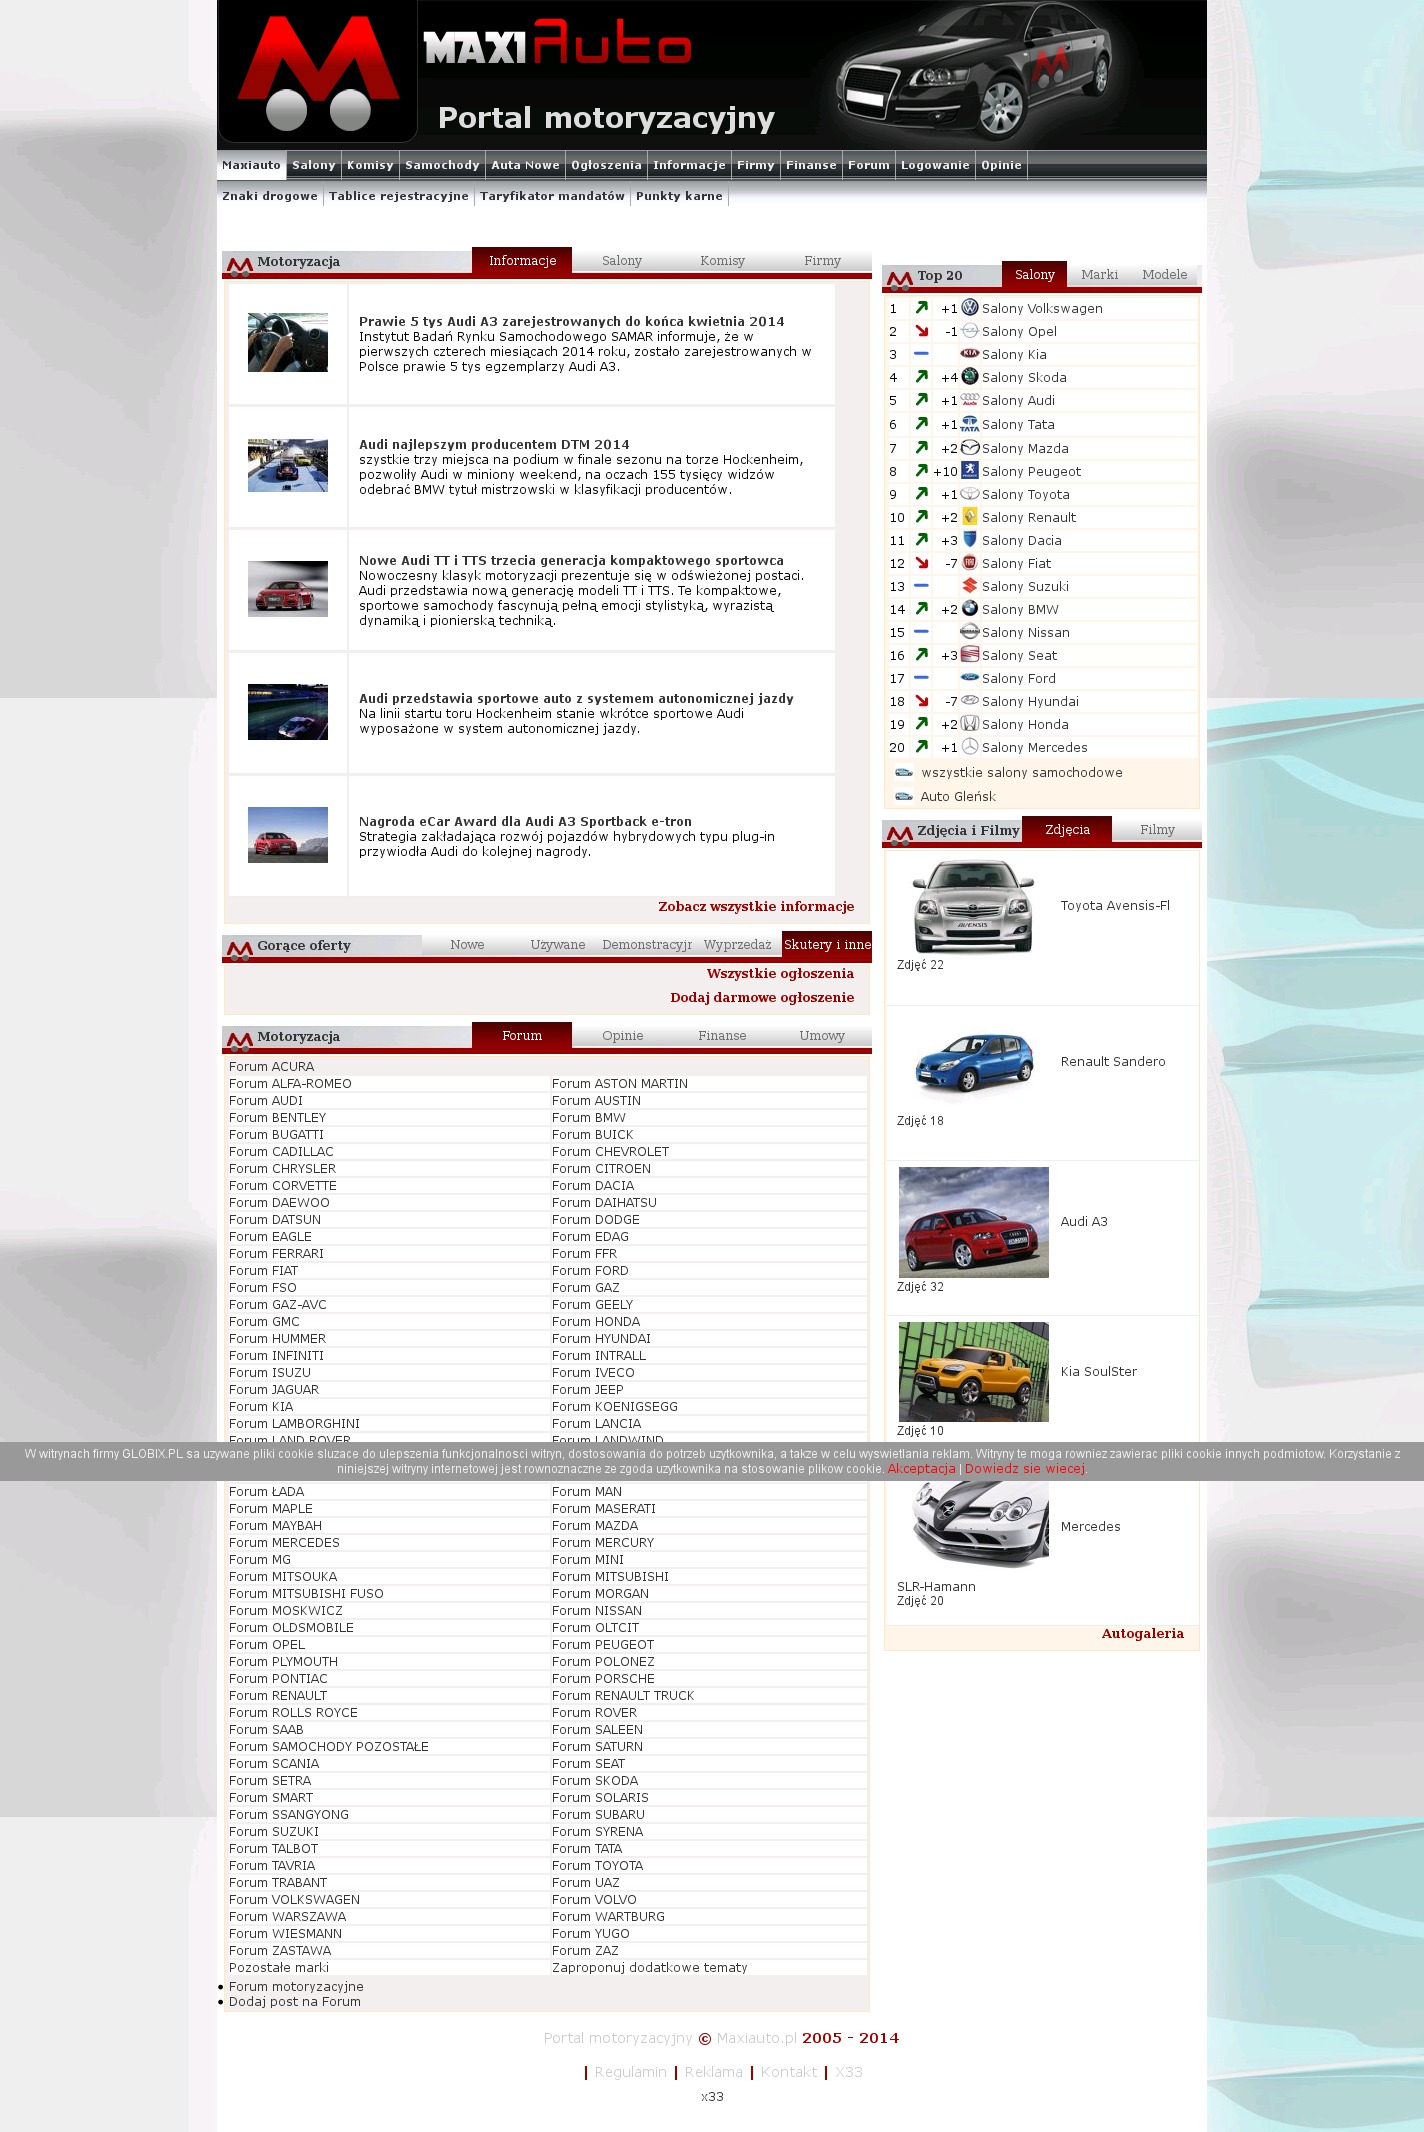1424x2132 pixels.
Task: Click the Volkswagen logo in Top 20
Action: coord(970,308)
